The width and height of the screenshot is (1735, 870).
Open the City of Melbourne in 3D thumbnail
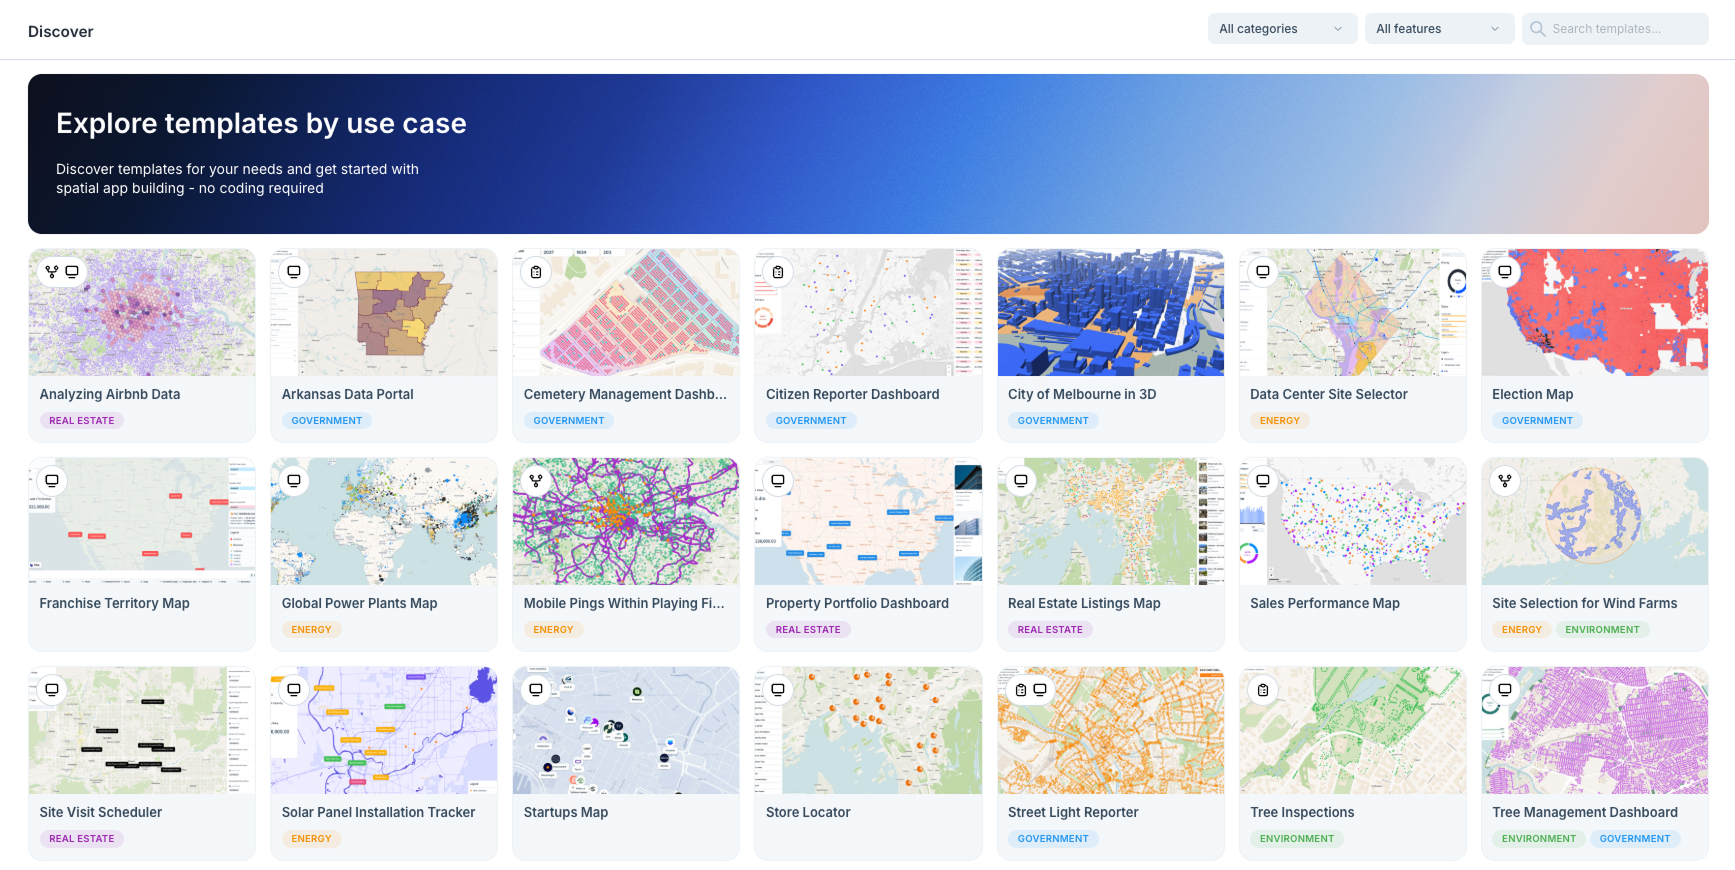[1110, 313]
